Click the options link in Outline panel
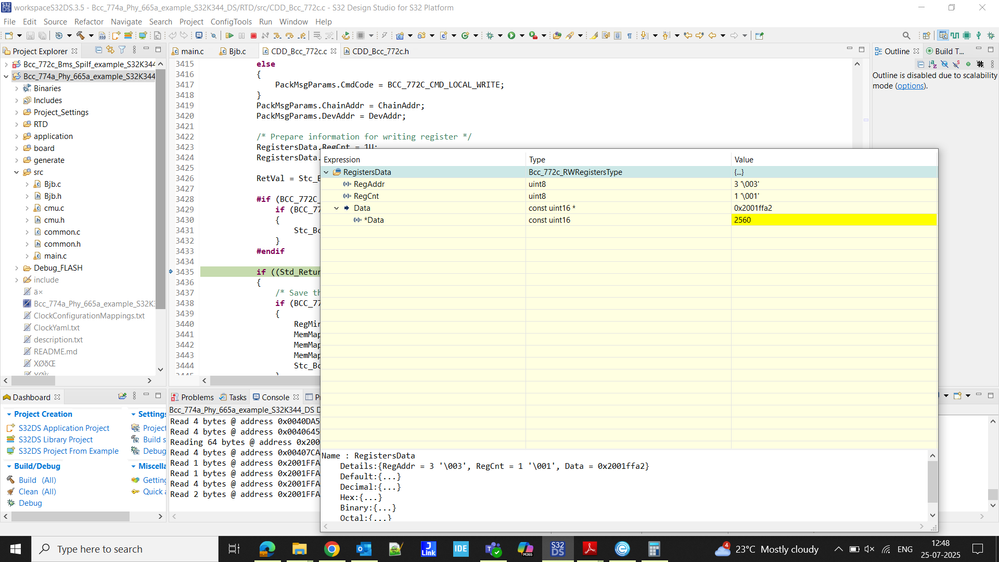This screenshot has height=562, width=999. click(x=910, y=86)
